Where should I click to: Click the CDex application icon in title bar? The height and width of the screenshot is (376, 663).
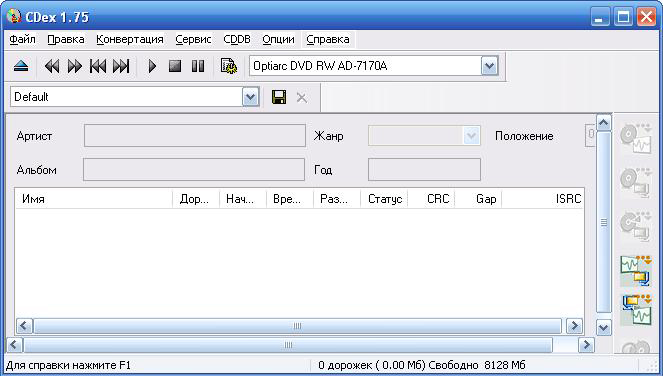click(x=14, y=16)
